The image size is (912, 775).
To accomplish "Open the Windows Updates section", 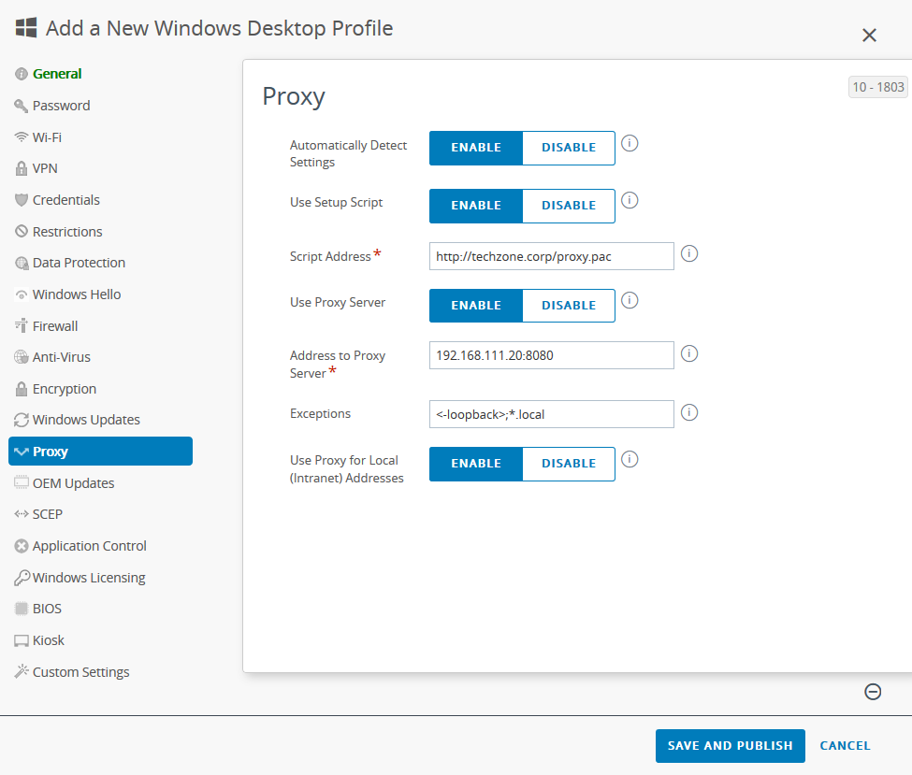I will tap(86, 420).
